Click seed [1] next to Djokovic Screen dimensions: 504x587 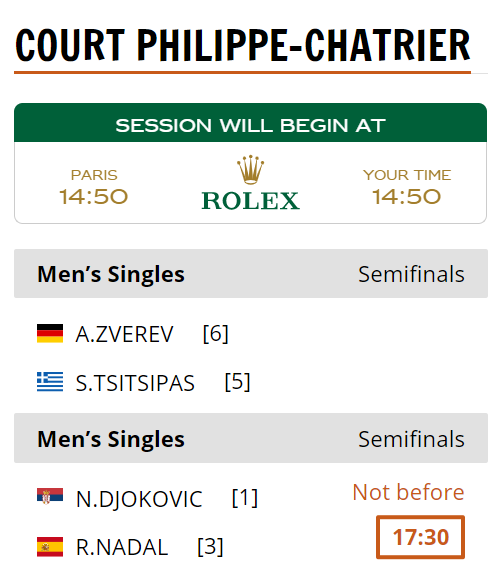[245, 498]
